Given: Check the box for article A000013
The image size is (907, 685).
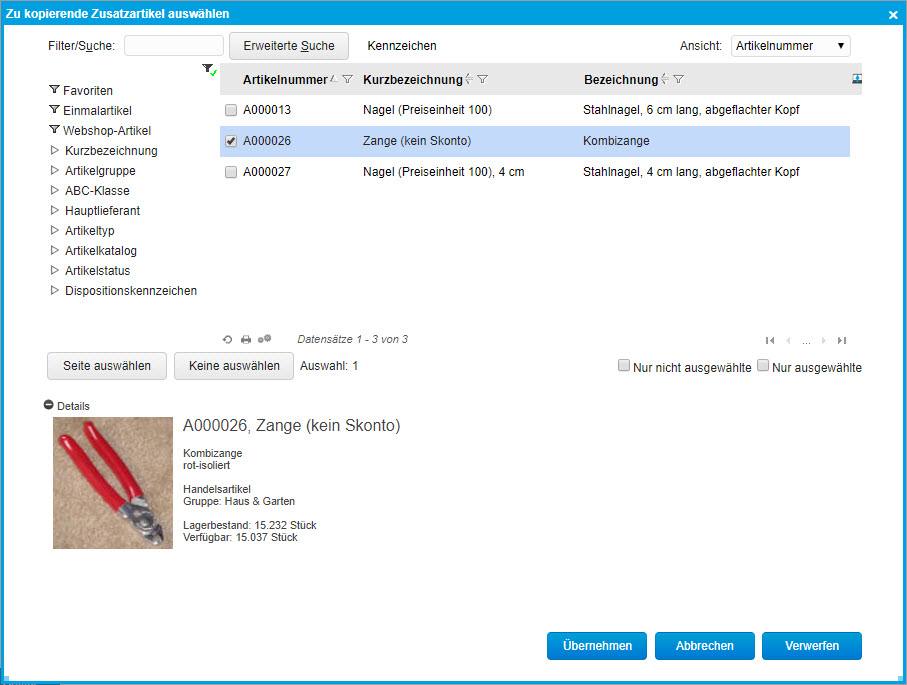Looking at the screenshot, I should (231, 110).
